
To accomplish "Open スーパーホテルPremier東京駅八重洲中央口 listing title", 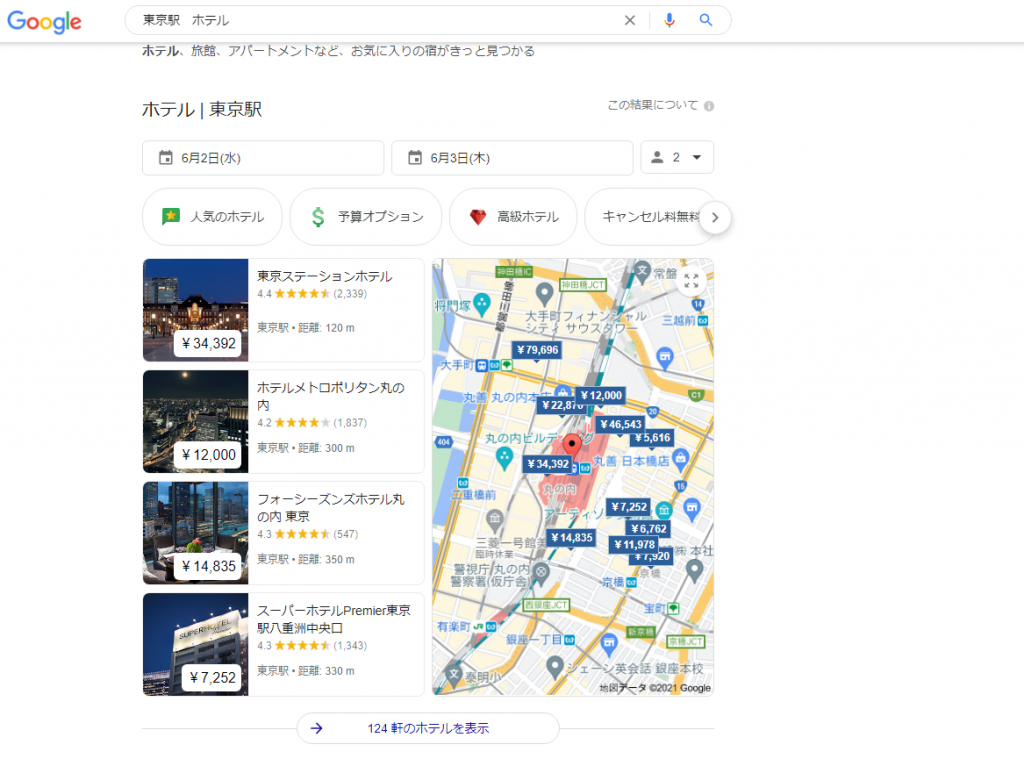I will (x=334, y=619).
